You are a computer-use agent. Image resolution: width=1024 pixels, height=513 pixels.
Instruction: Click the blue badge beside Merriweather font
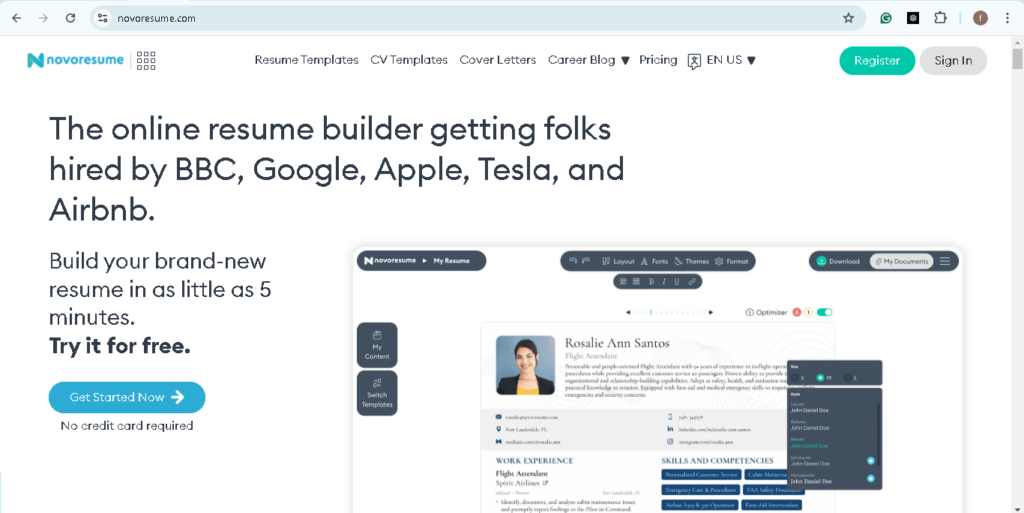click(871, 478)
